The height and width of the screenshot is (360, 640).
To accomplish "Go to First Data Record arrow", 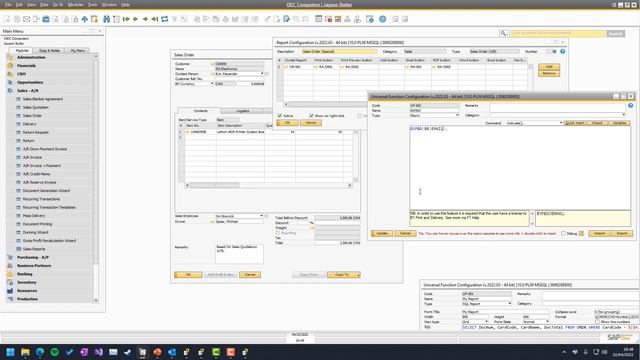I will click(x=126, y=19).
